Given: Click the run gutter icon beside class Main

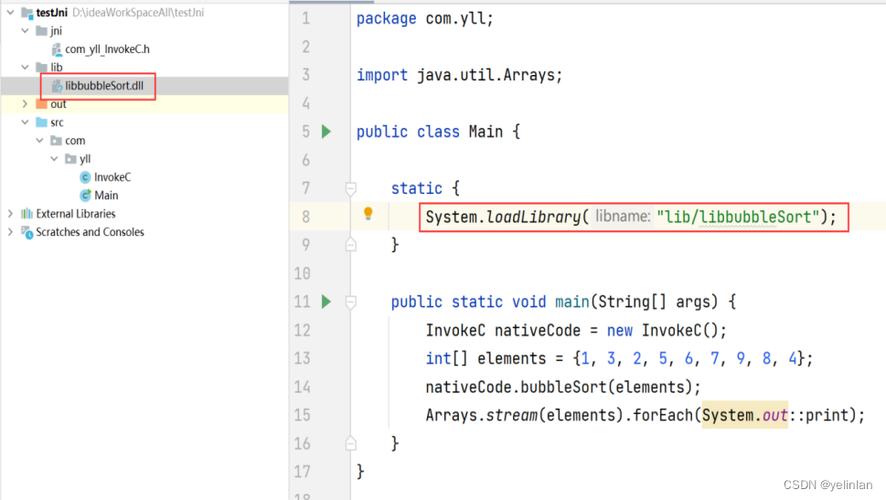Looking at the screenshot, I should coord(326,132).
